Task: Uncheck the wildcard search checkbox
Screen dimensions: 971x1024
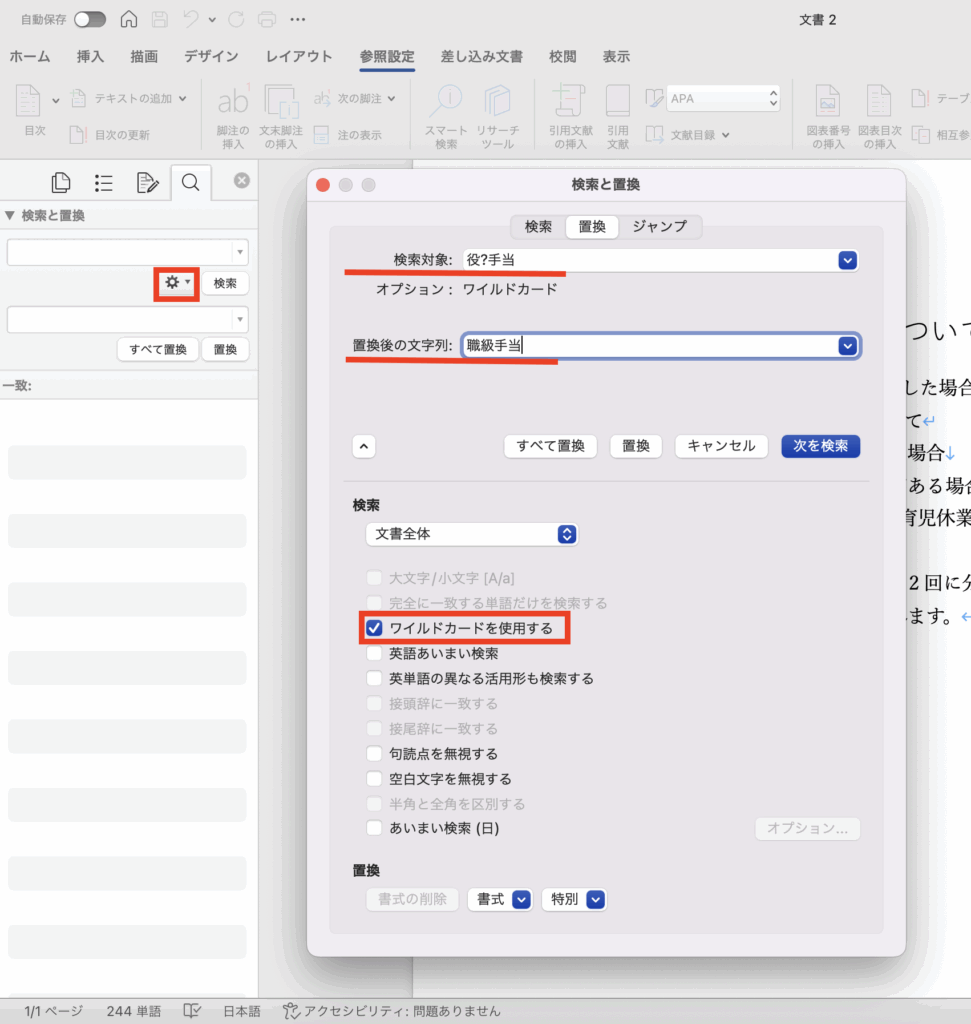Action: point(374,629)
